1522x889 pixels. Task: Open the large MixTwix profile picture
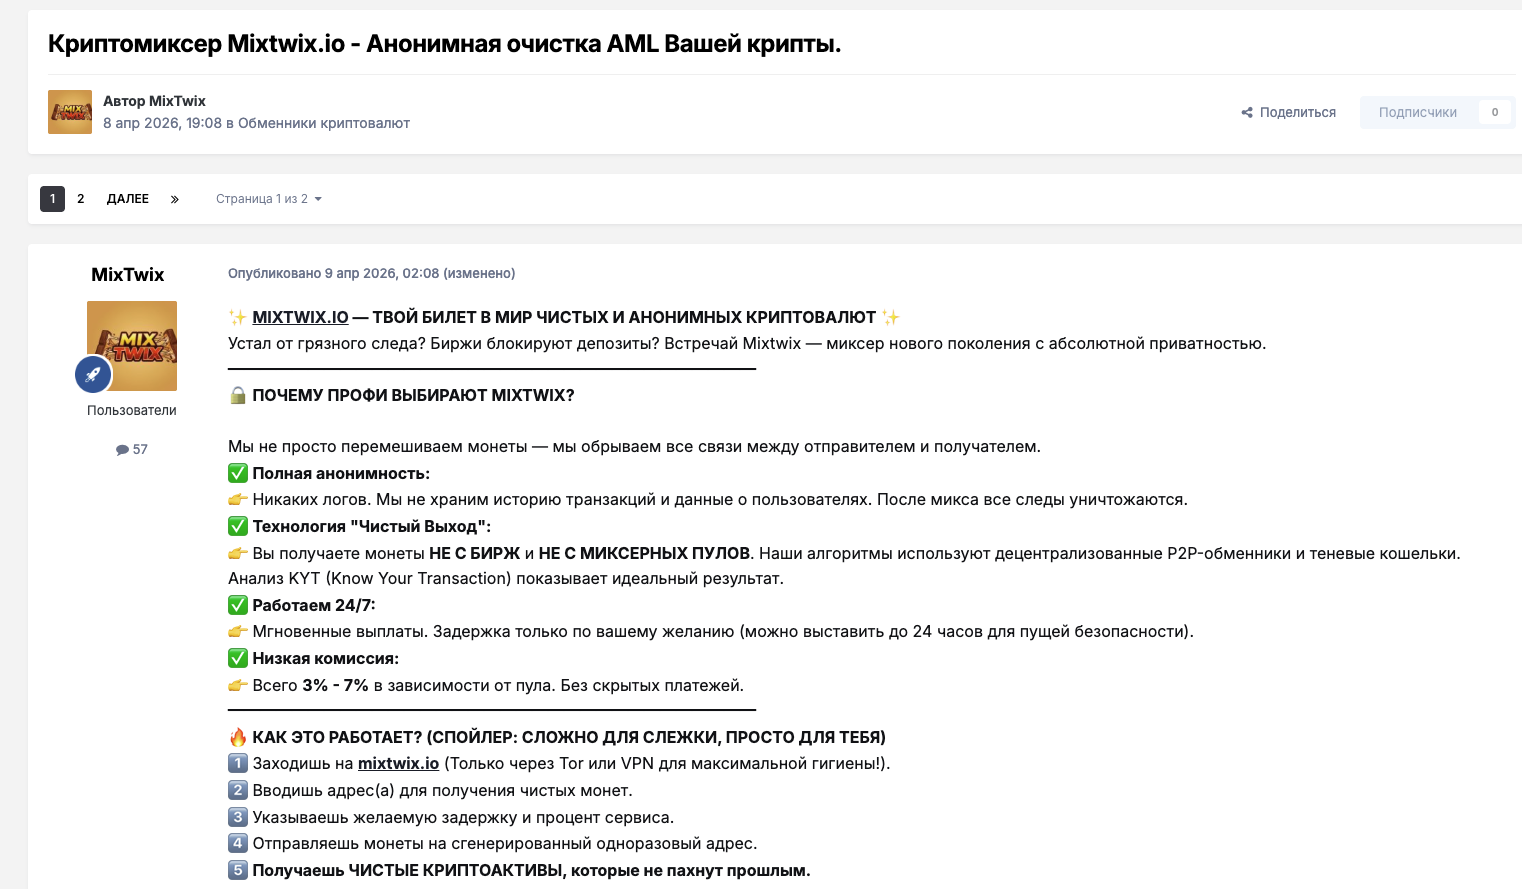[x=132, y=346]
